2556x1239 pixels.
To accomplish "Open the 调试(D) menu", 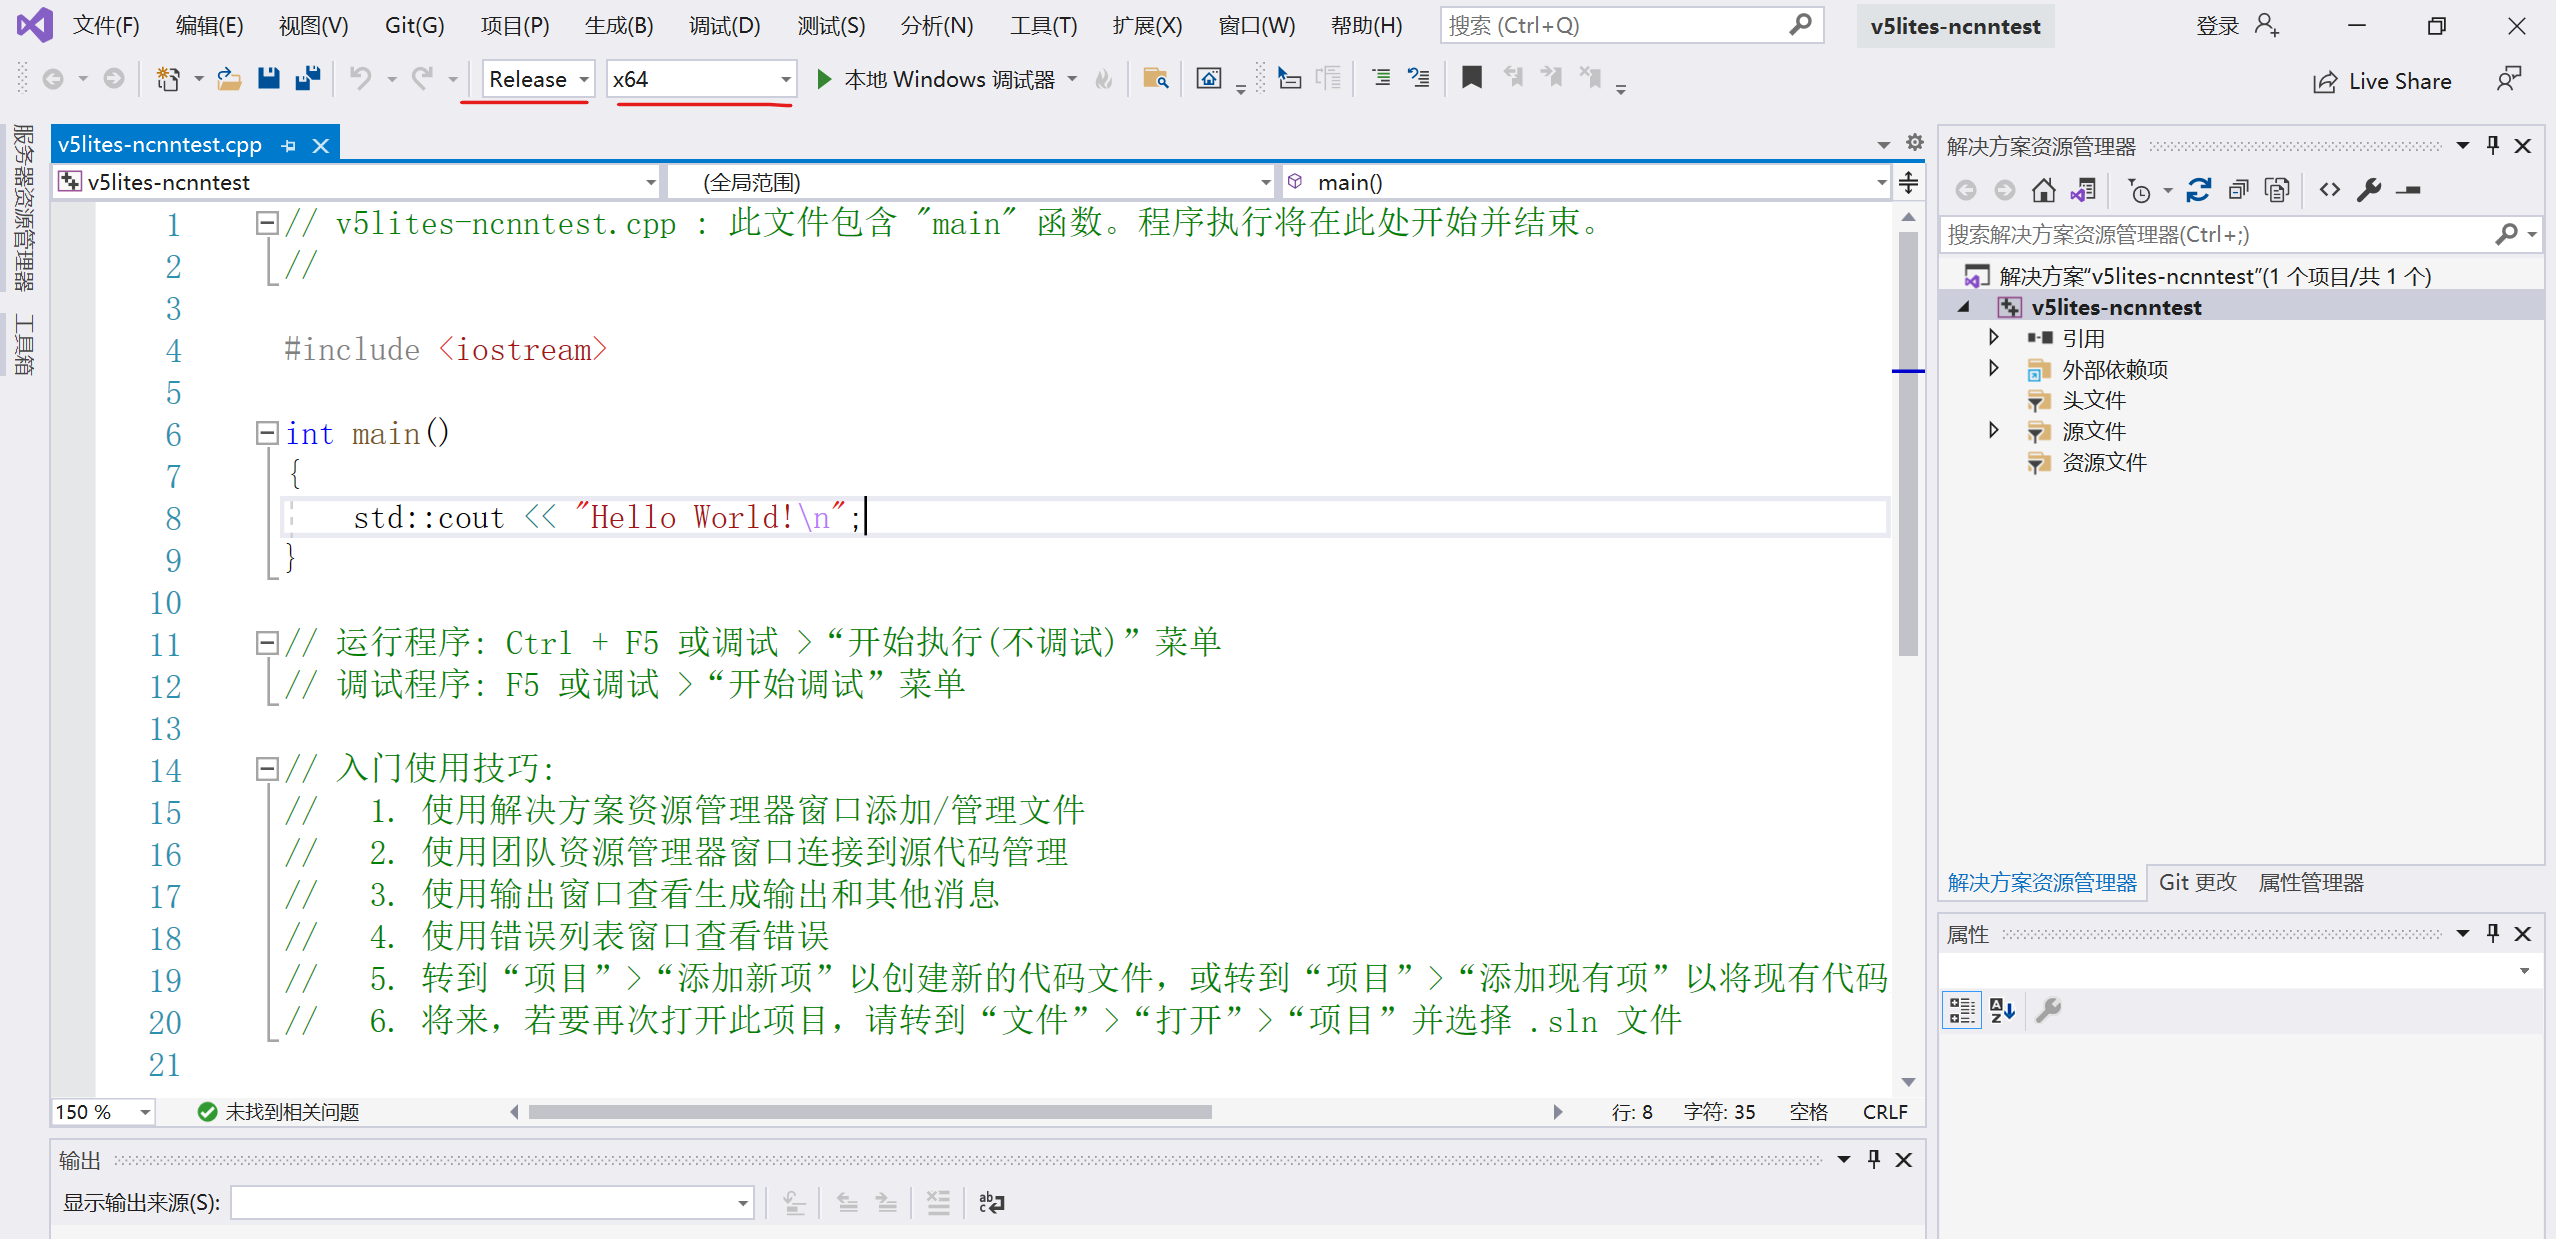I will (725, 26).
